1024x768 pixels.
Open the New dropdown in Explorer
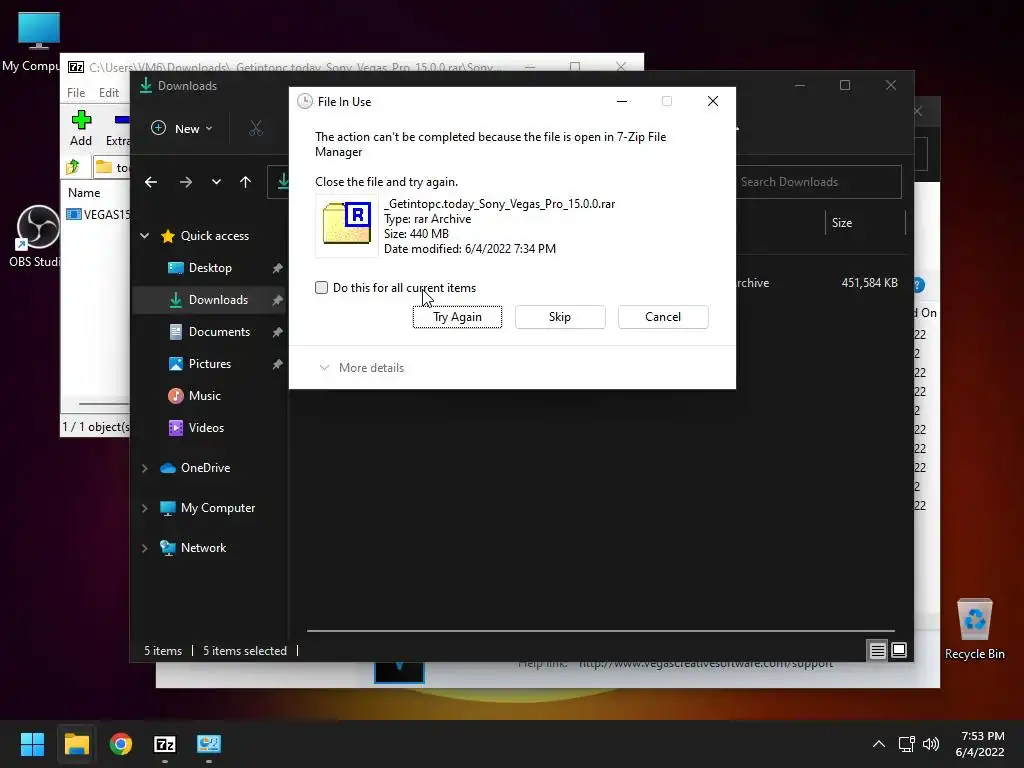click(x=182, y=129)
